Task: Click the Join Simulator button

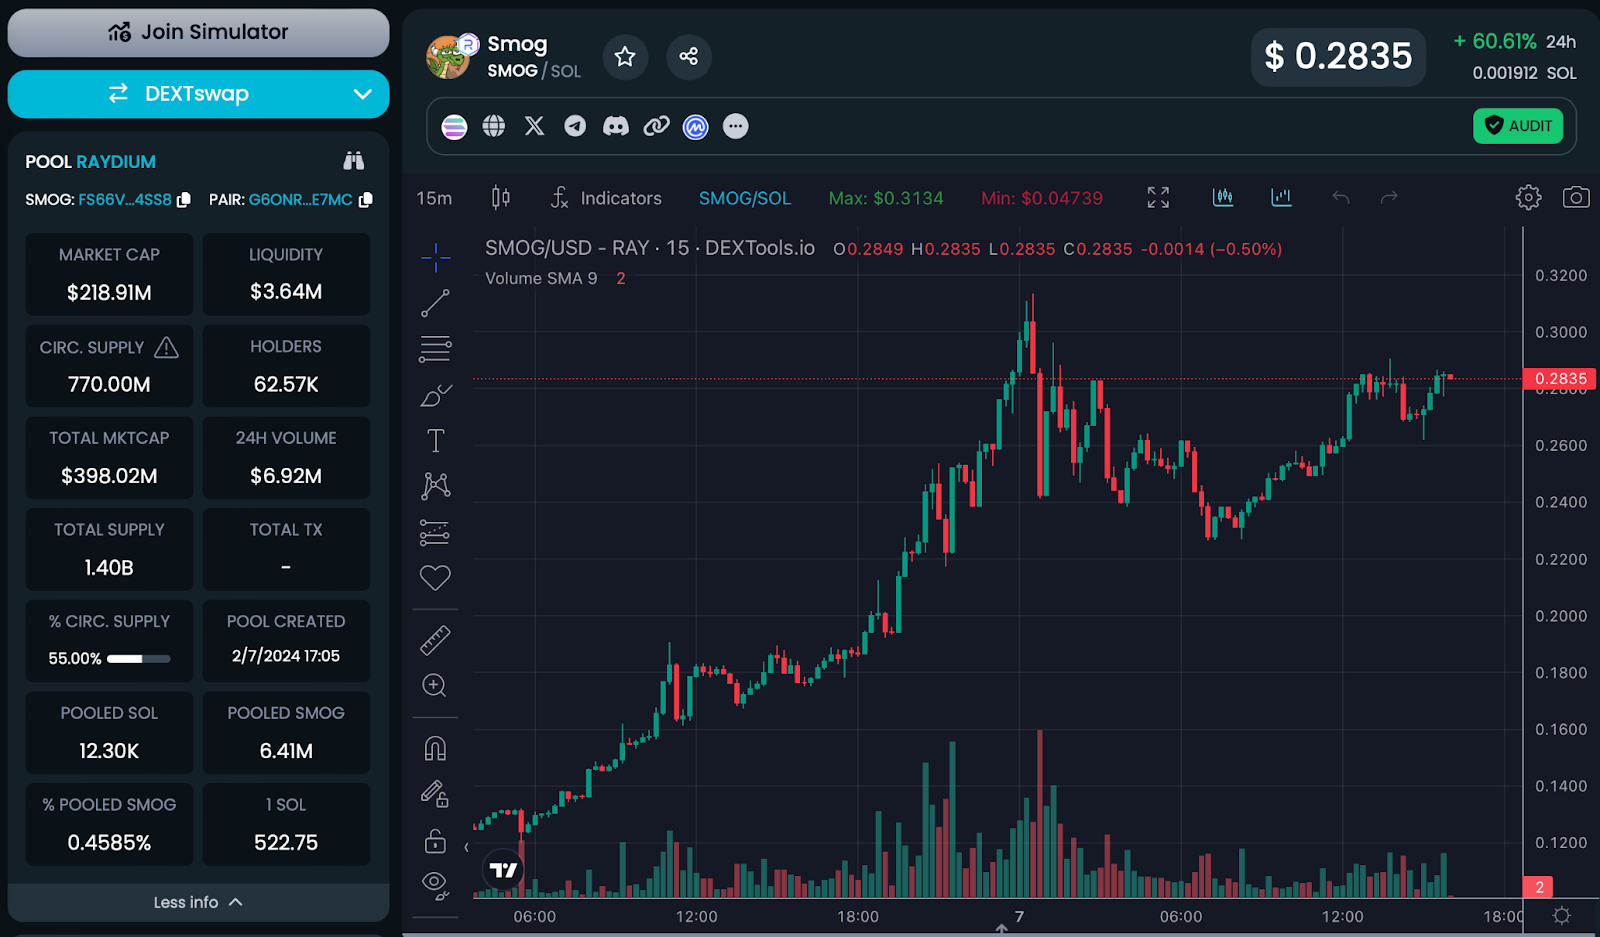Action: pos(198,32)
